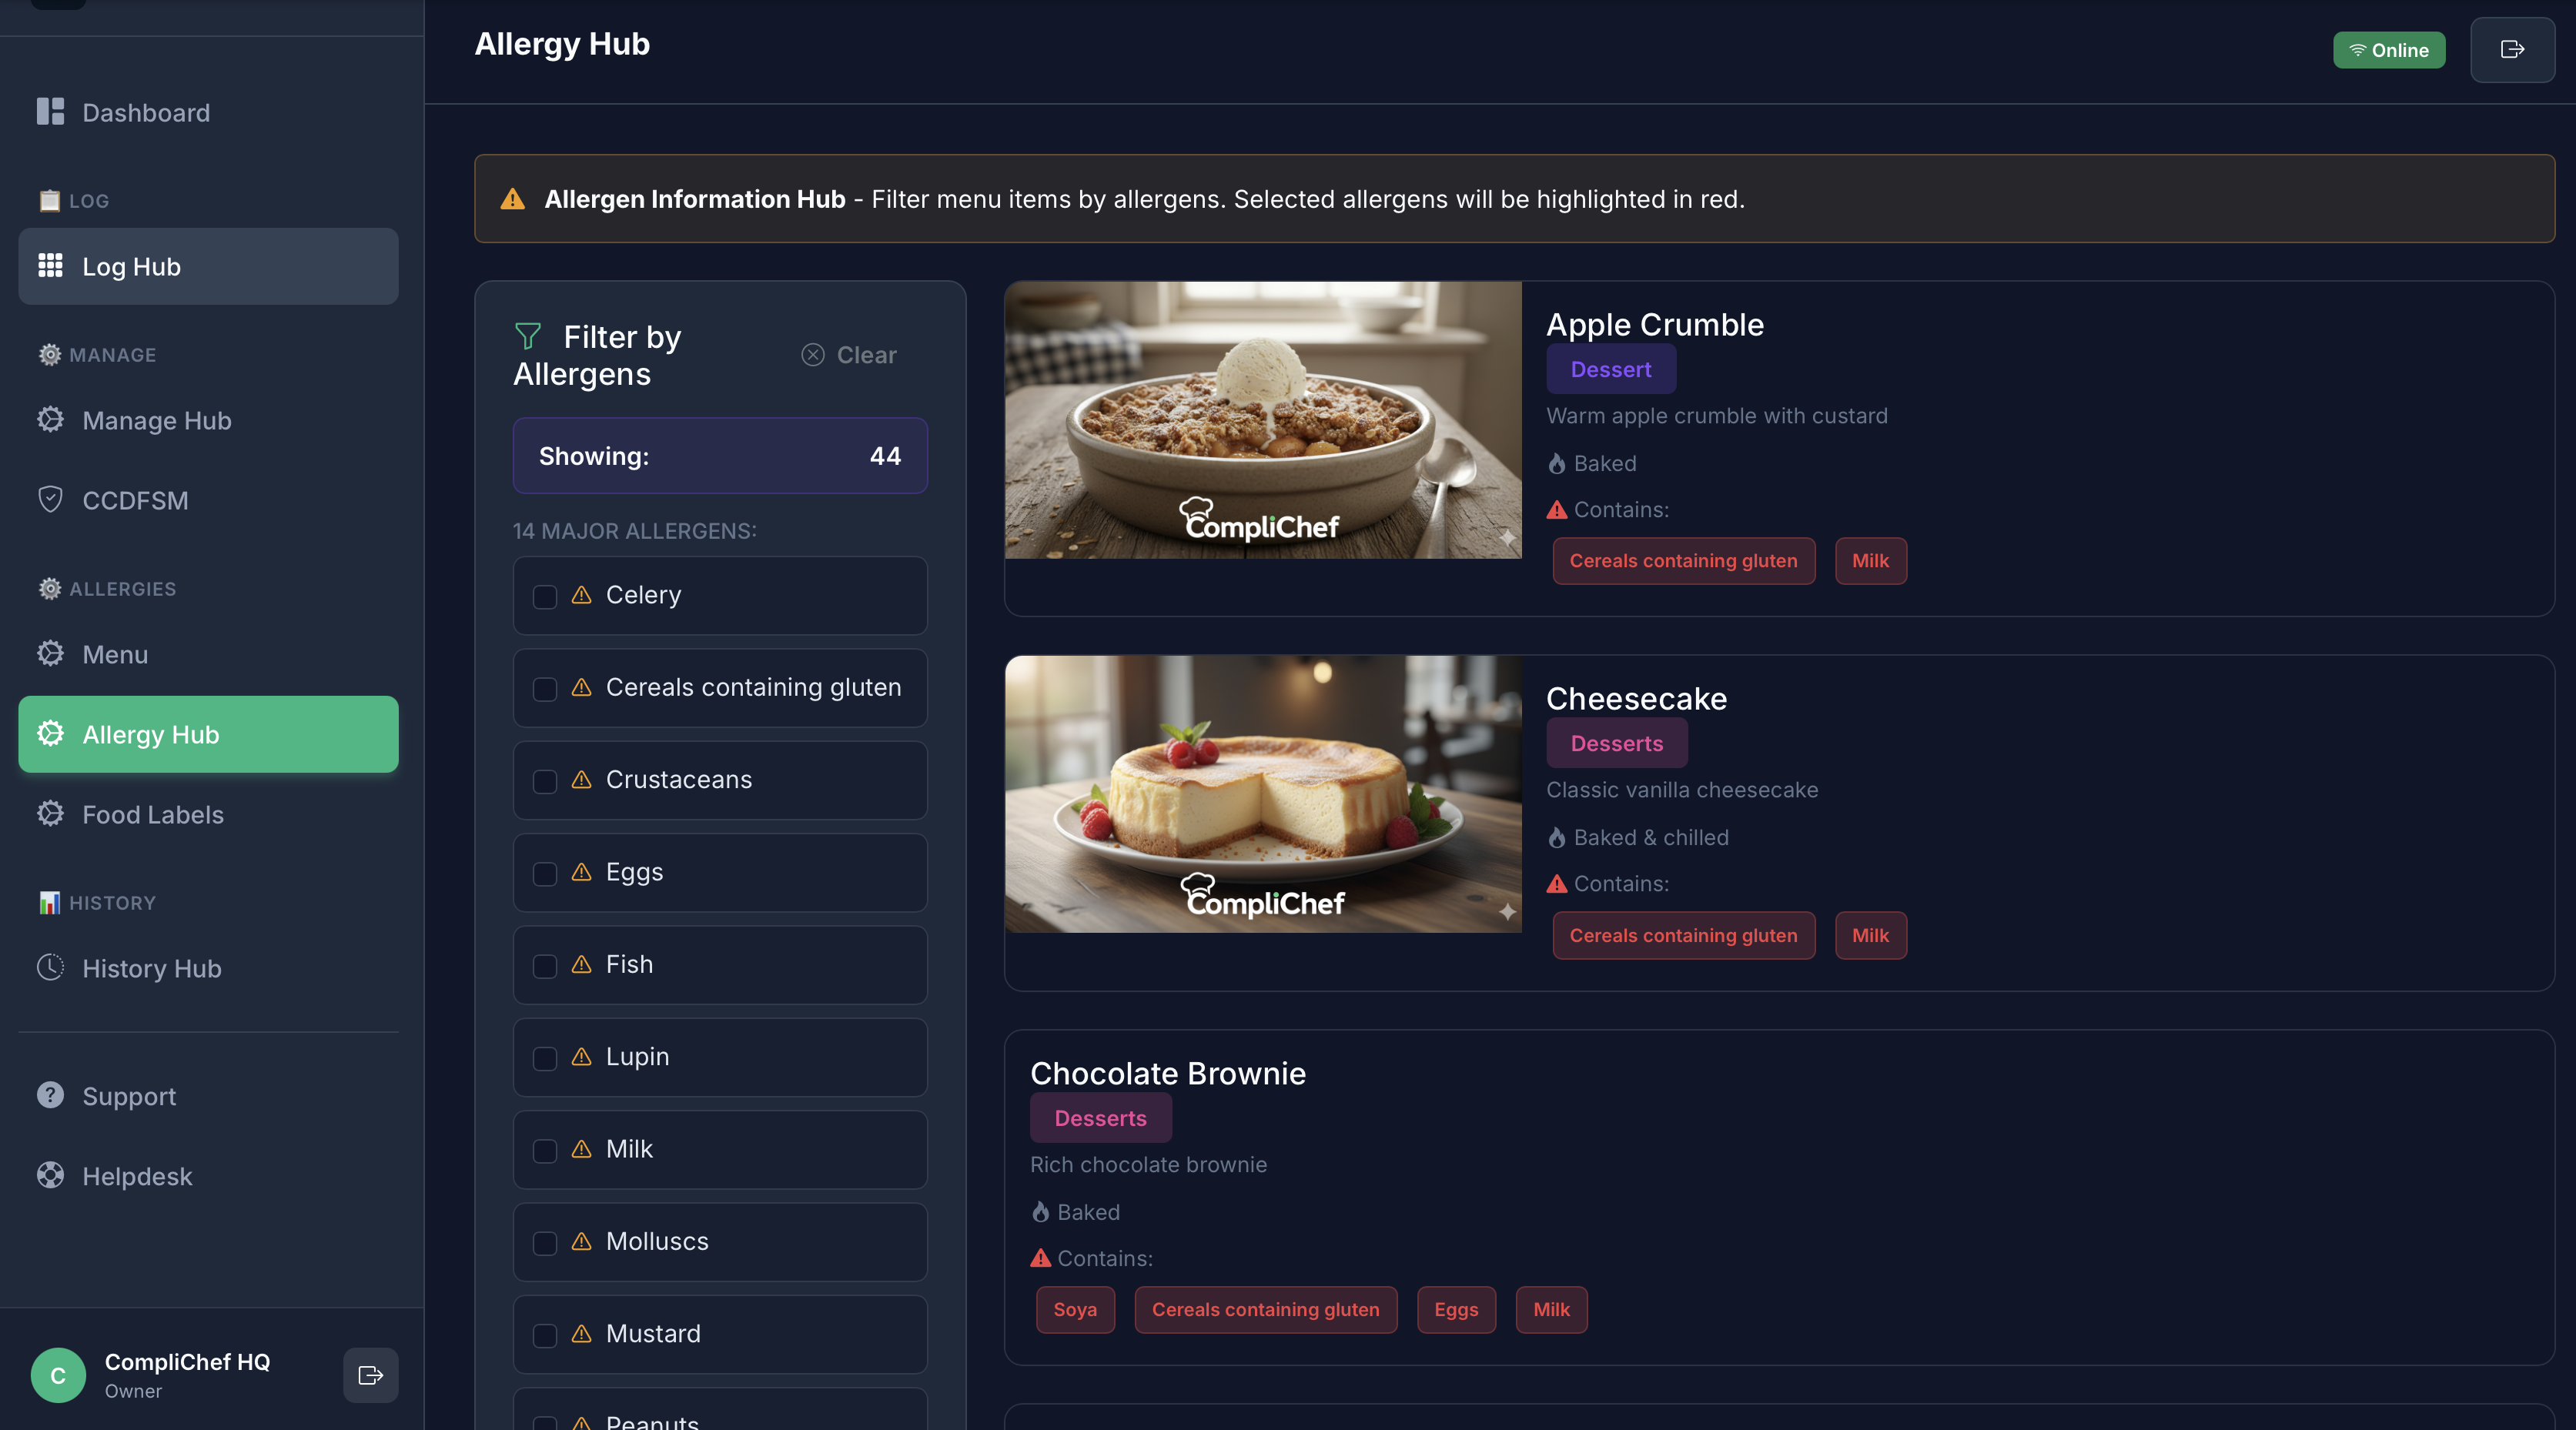Check the Milk allergen filter
Screen dimensions: 2576x1430
(x=545, y=1150)
